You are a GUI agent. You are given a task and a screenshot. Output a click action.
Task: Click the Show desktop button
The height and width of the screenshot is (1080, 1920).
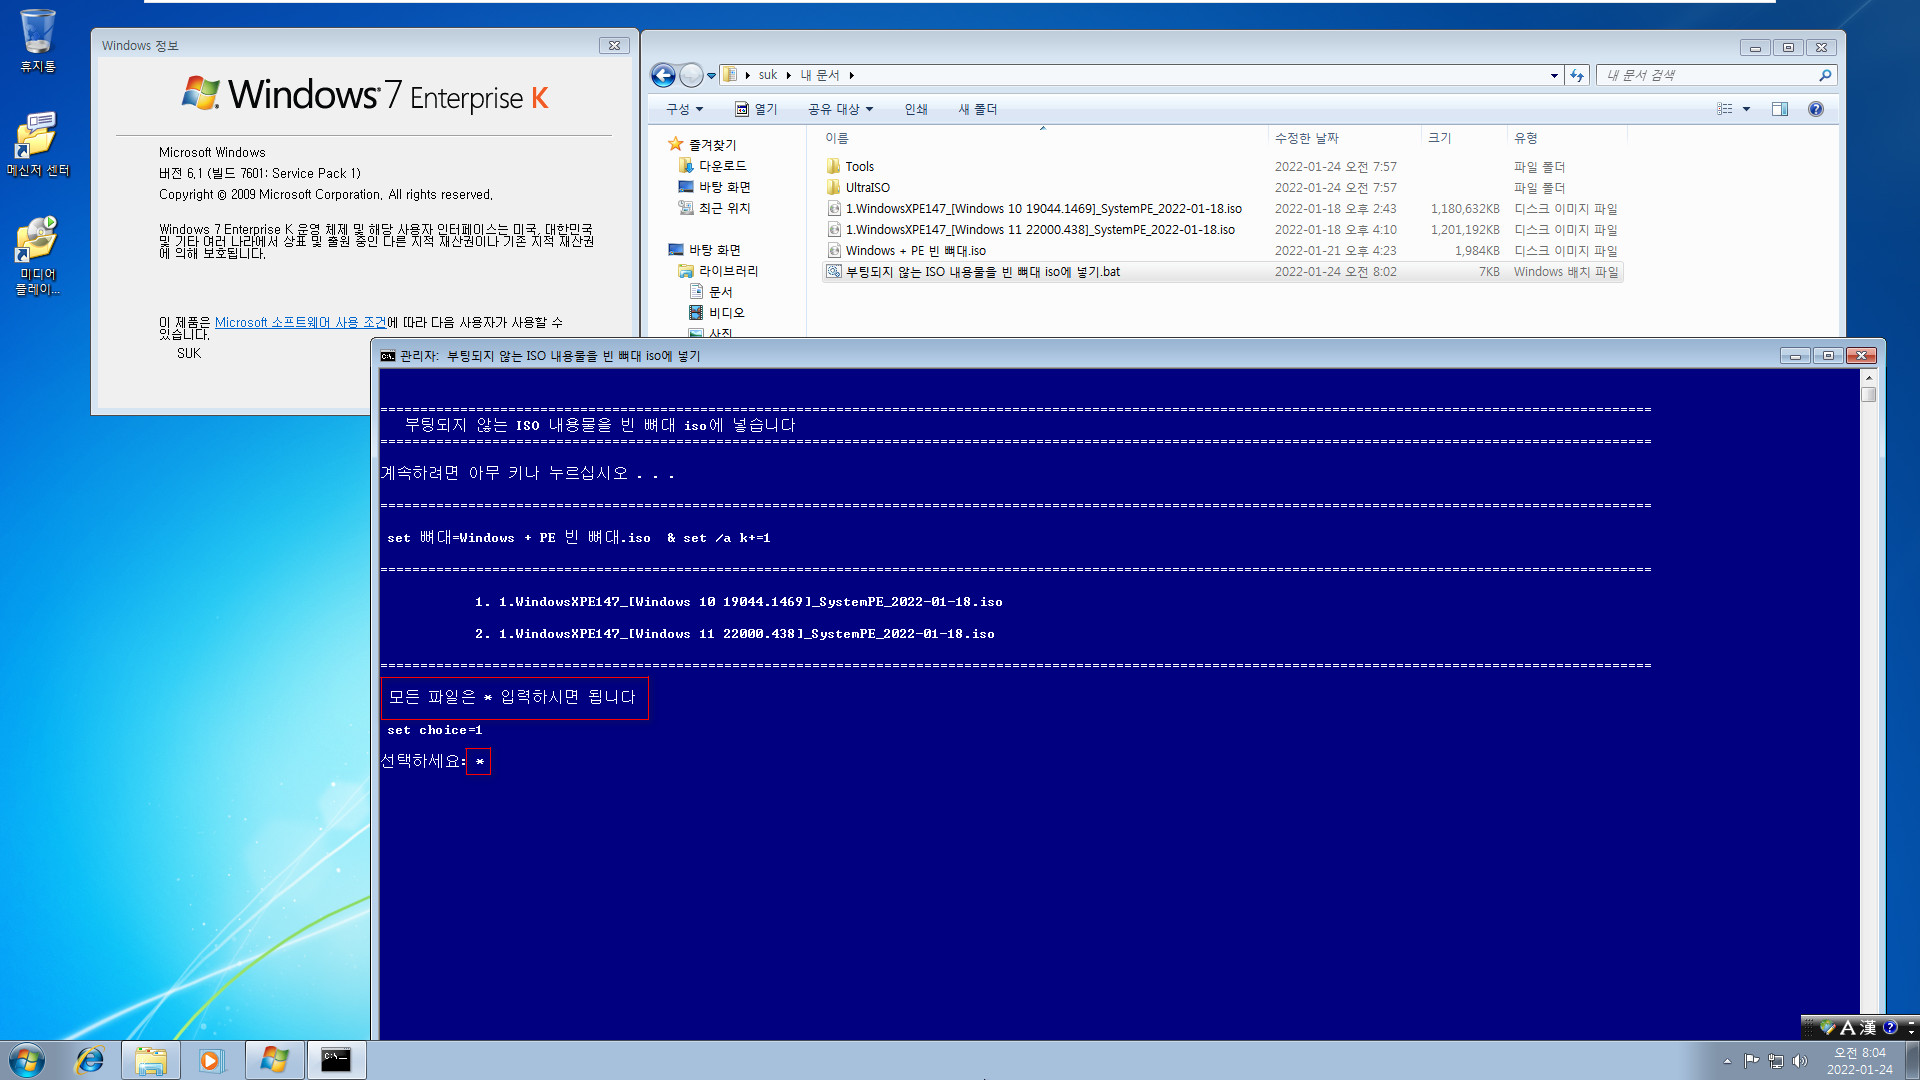(x=1912, y=1060)
